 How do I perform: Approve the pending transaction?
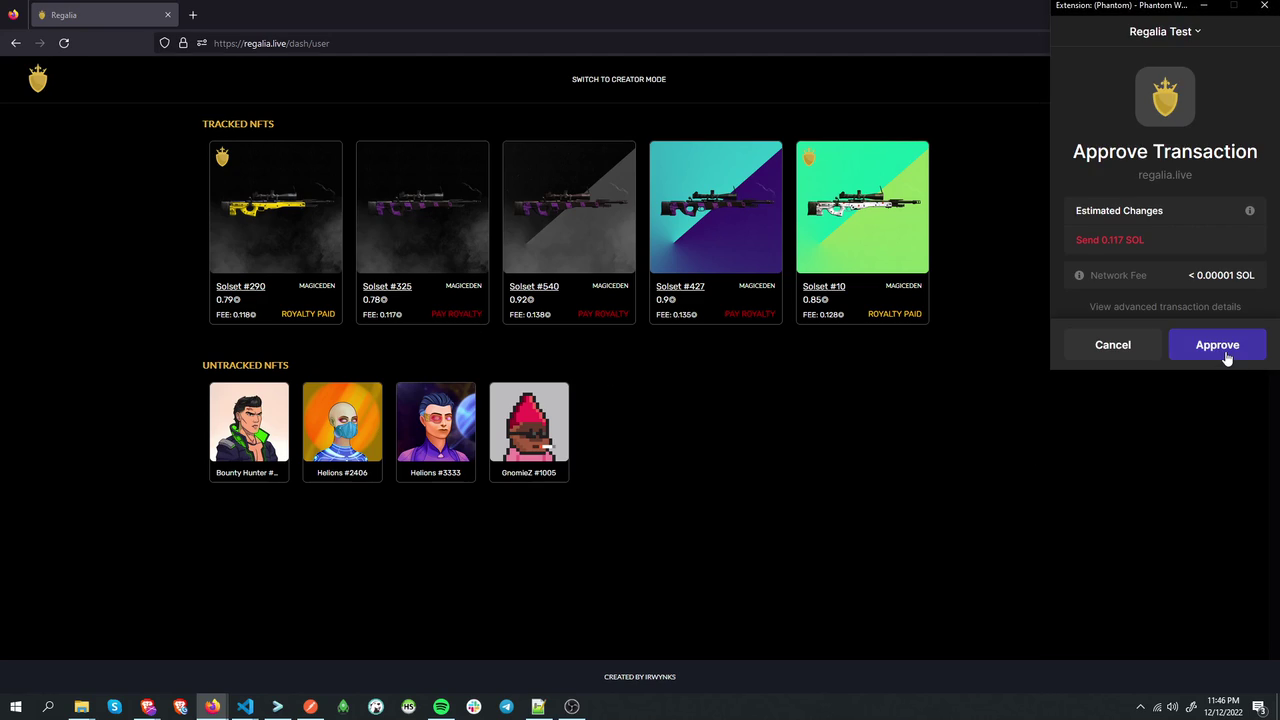[x=1217, y=344]
